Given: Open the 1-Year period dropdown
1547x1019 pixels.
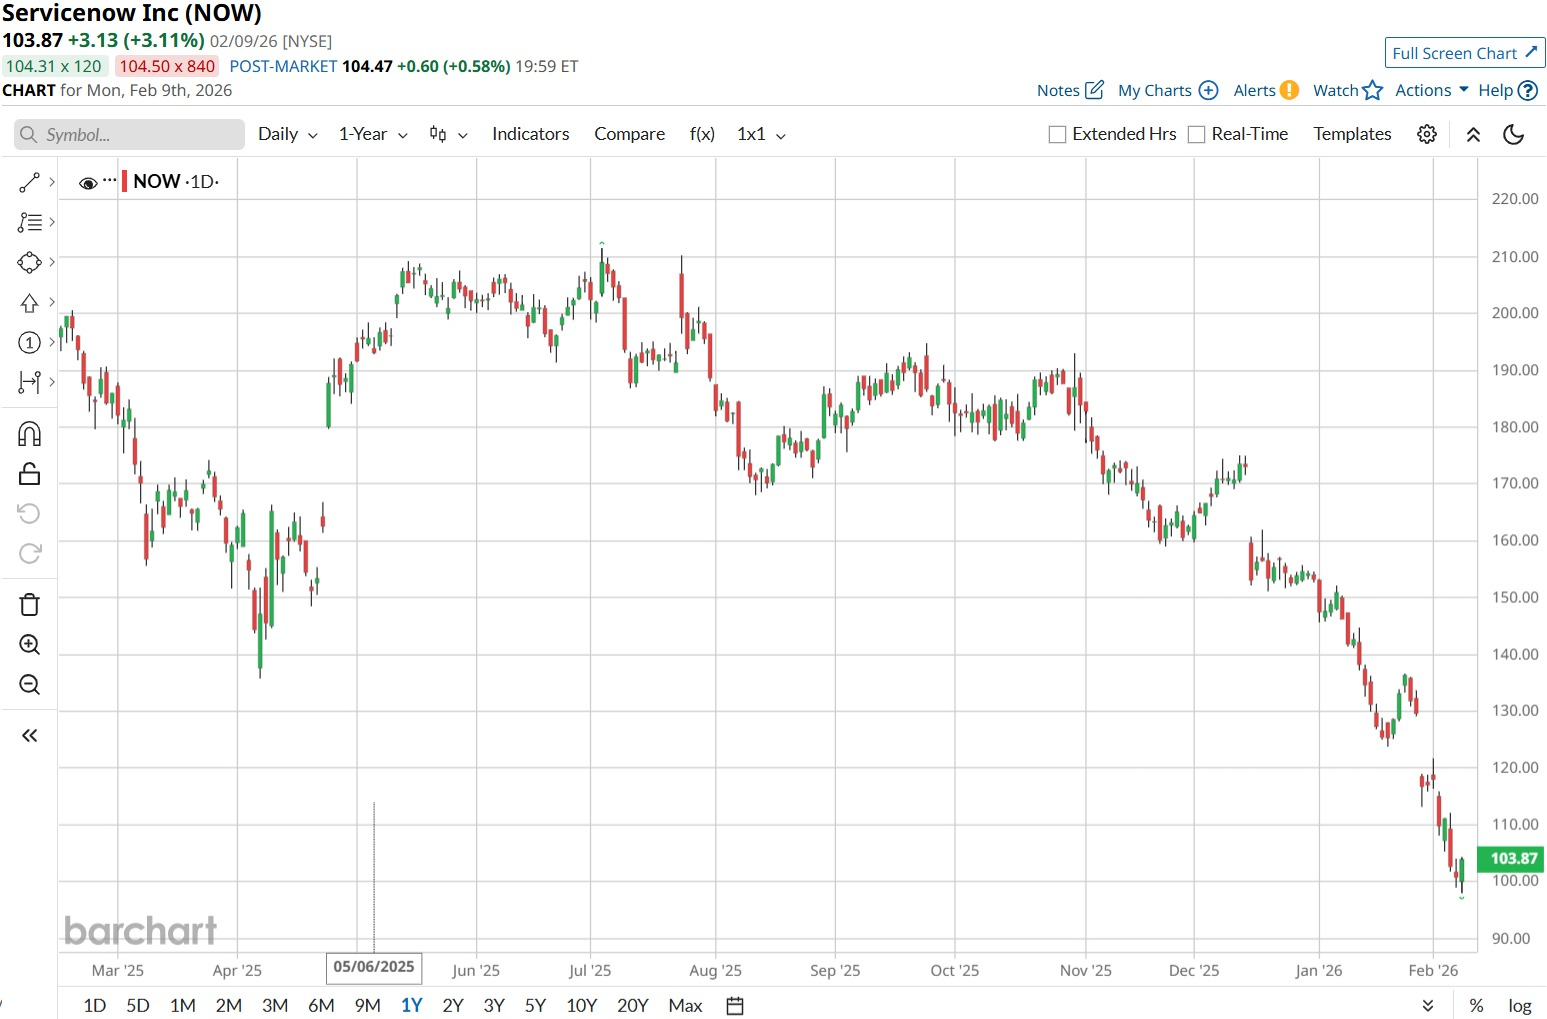Looking at the screenshot, I should click(373, 134).
